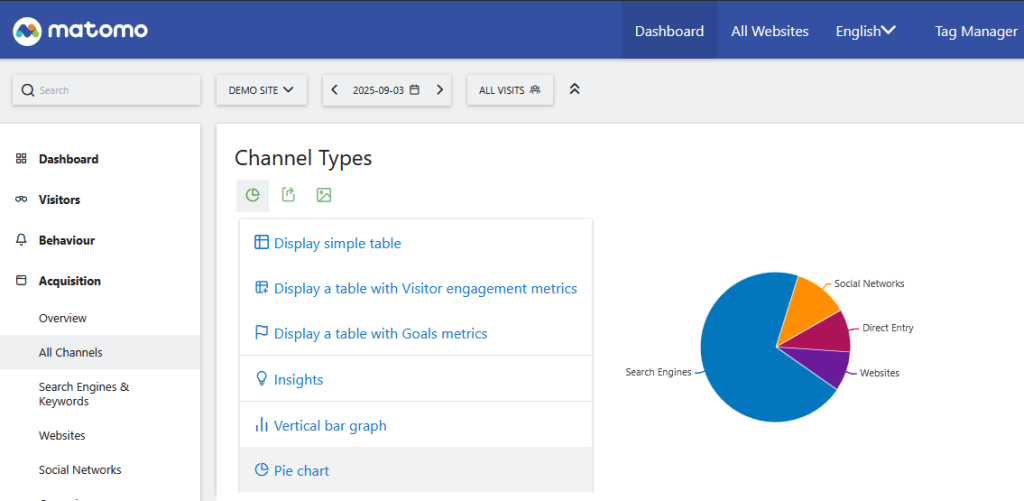The height and width of the screenshot is (501, 1024).
Task: Select Display simple table option
Action: coord(337,243)
